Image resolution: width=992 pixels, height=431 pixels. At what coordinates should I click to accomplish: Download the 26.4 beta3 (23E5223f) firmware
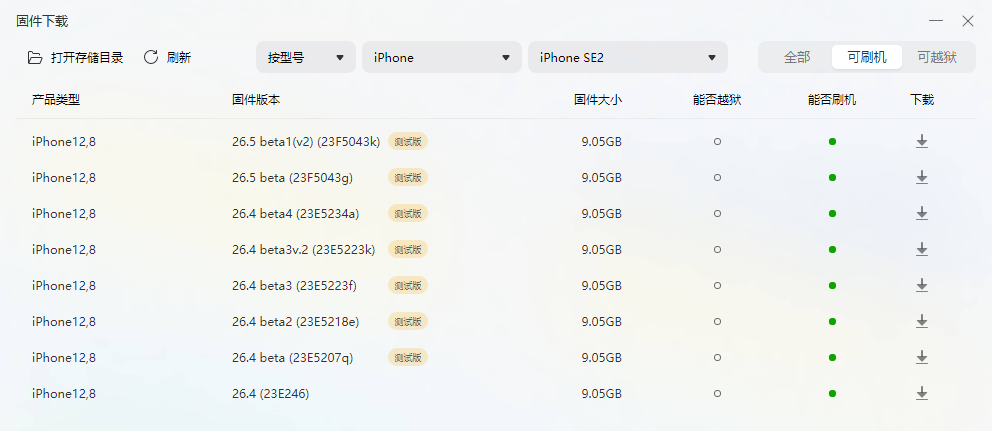921,286
